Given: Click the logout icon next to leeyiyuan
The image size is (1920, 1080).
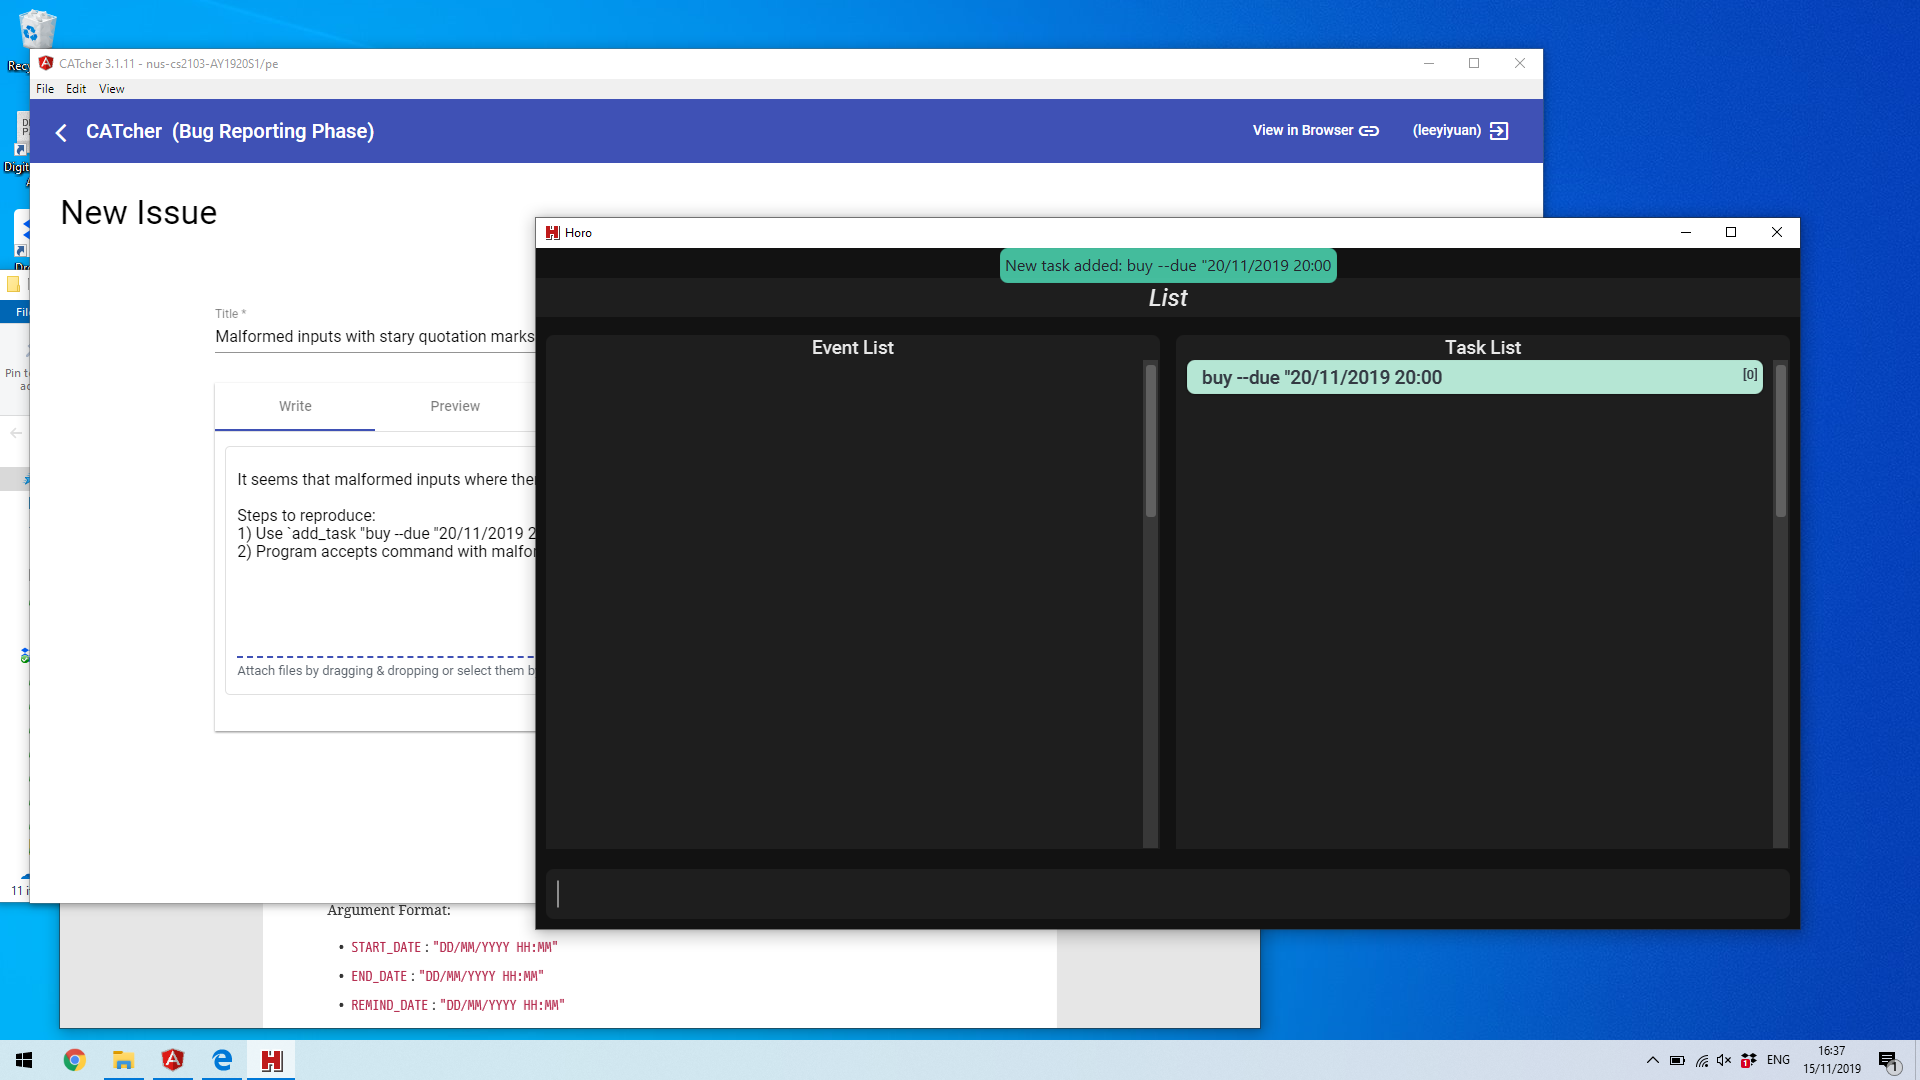Looking at the screenshot, I should pyautogui.click(x=1498, y=131).
